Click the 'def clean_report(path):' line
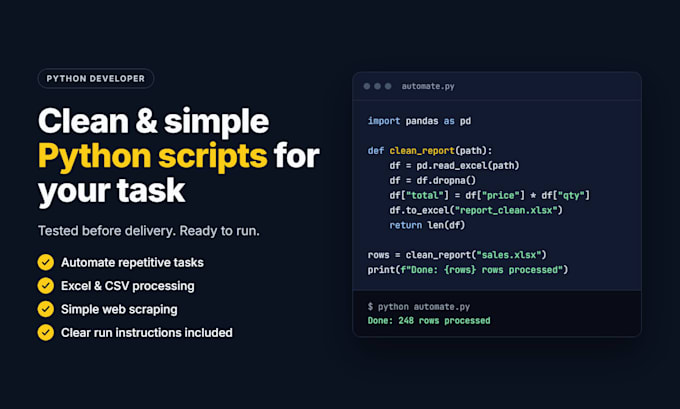The height and width of the screenshot is (409, 680). [430, 151]
